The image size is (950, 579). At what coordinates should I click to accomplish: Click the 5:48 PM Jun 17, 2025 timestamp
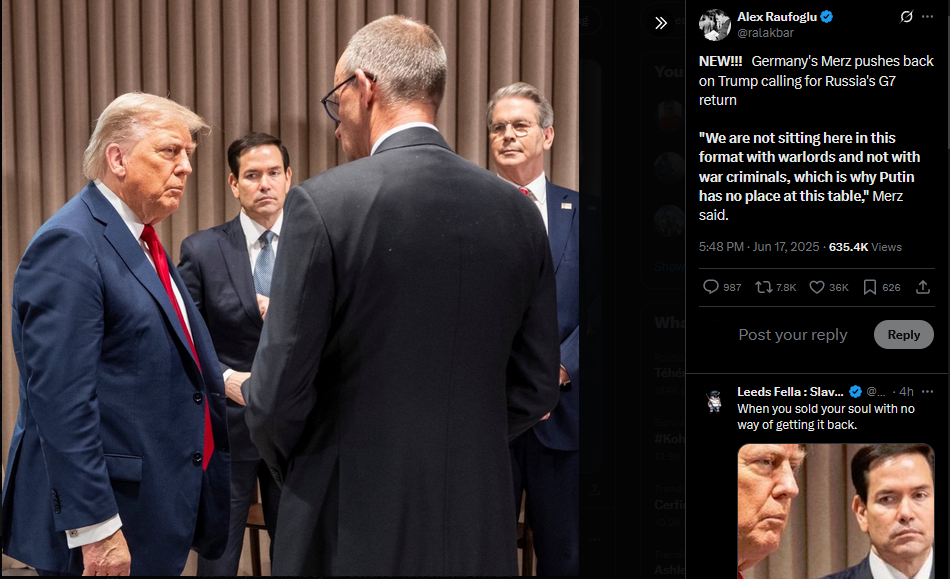point(759,247)
